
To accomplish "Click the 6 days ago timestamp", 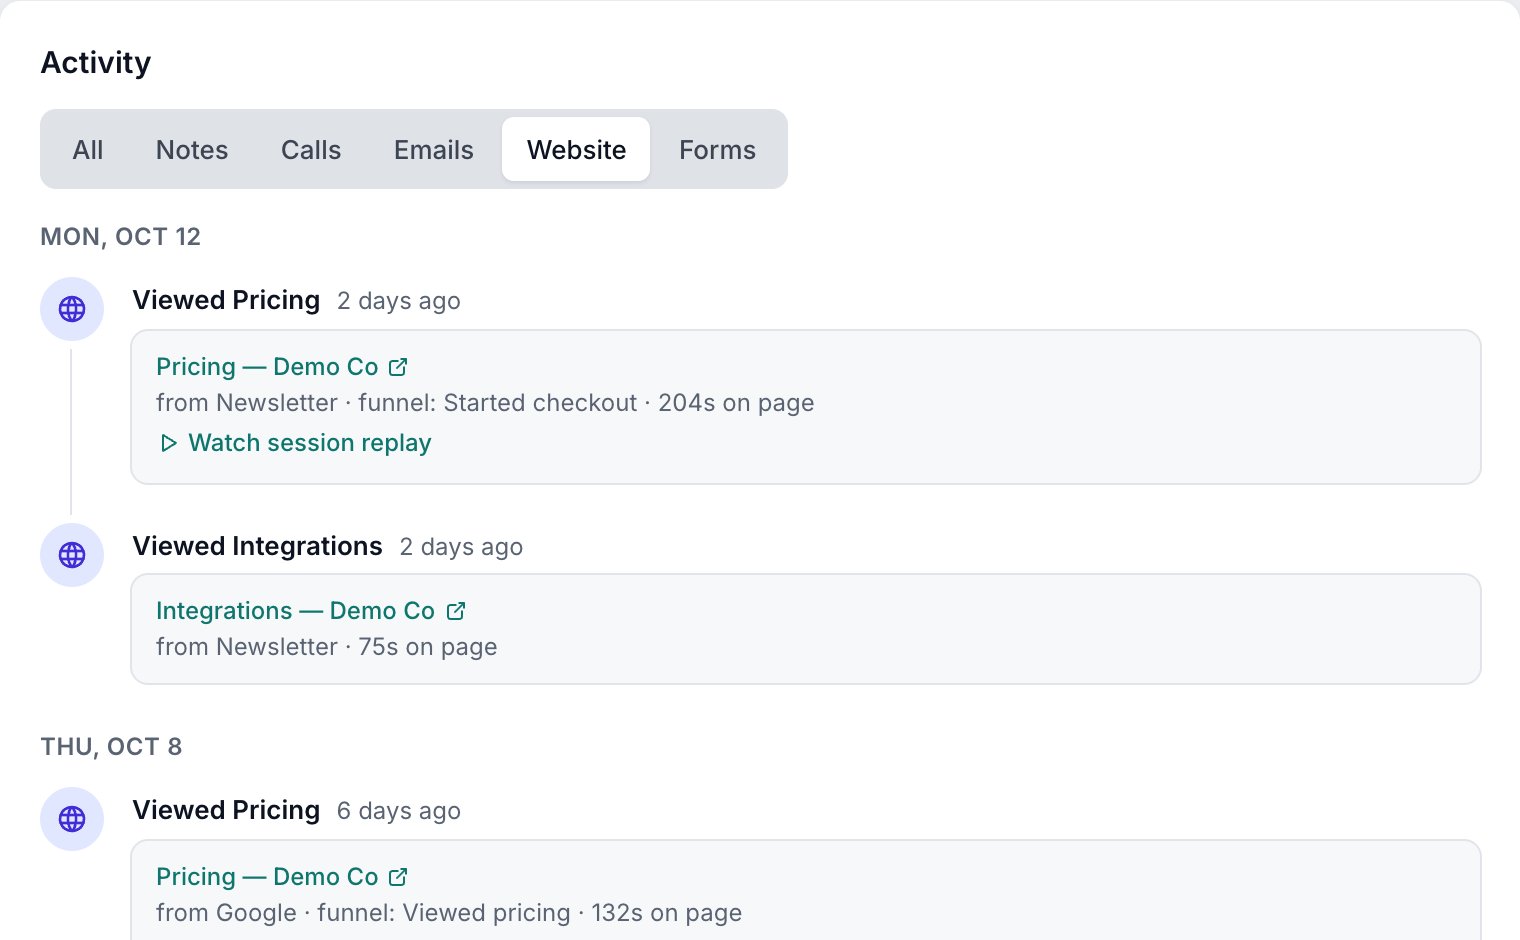I will [x=399, y=811].
